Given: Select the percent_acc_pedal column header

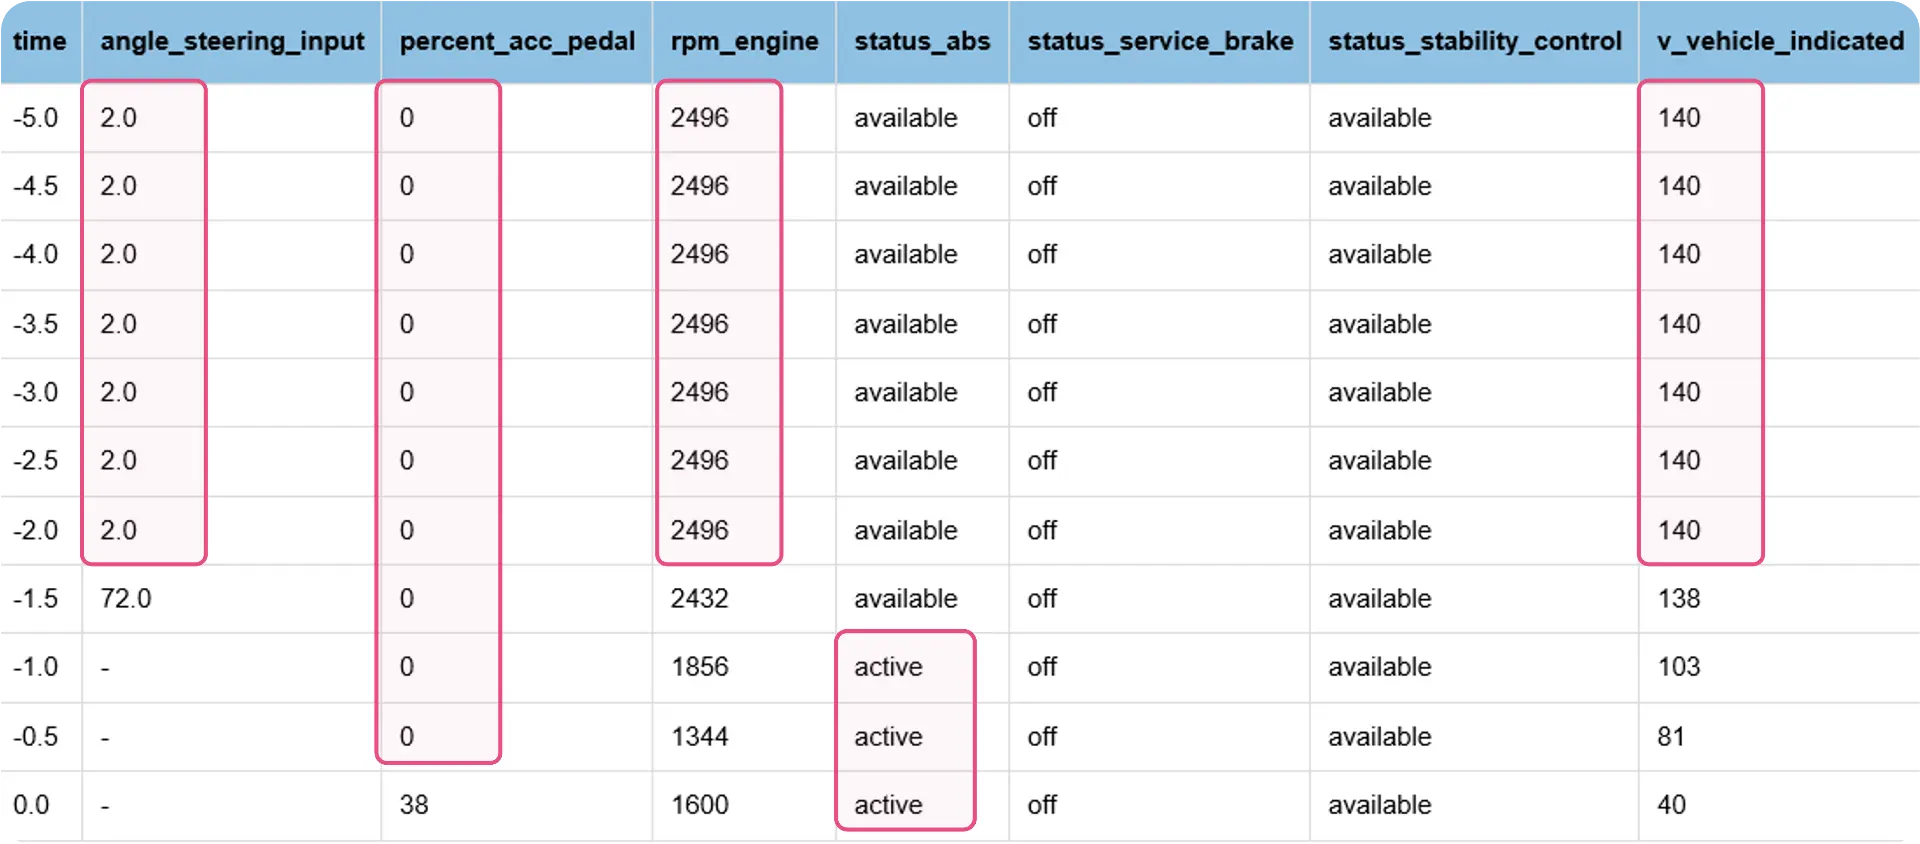Looking at the screenshot, I should (x=517, y=41).
